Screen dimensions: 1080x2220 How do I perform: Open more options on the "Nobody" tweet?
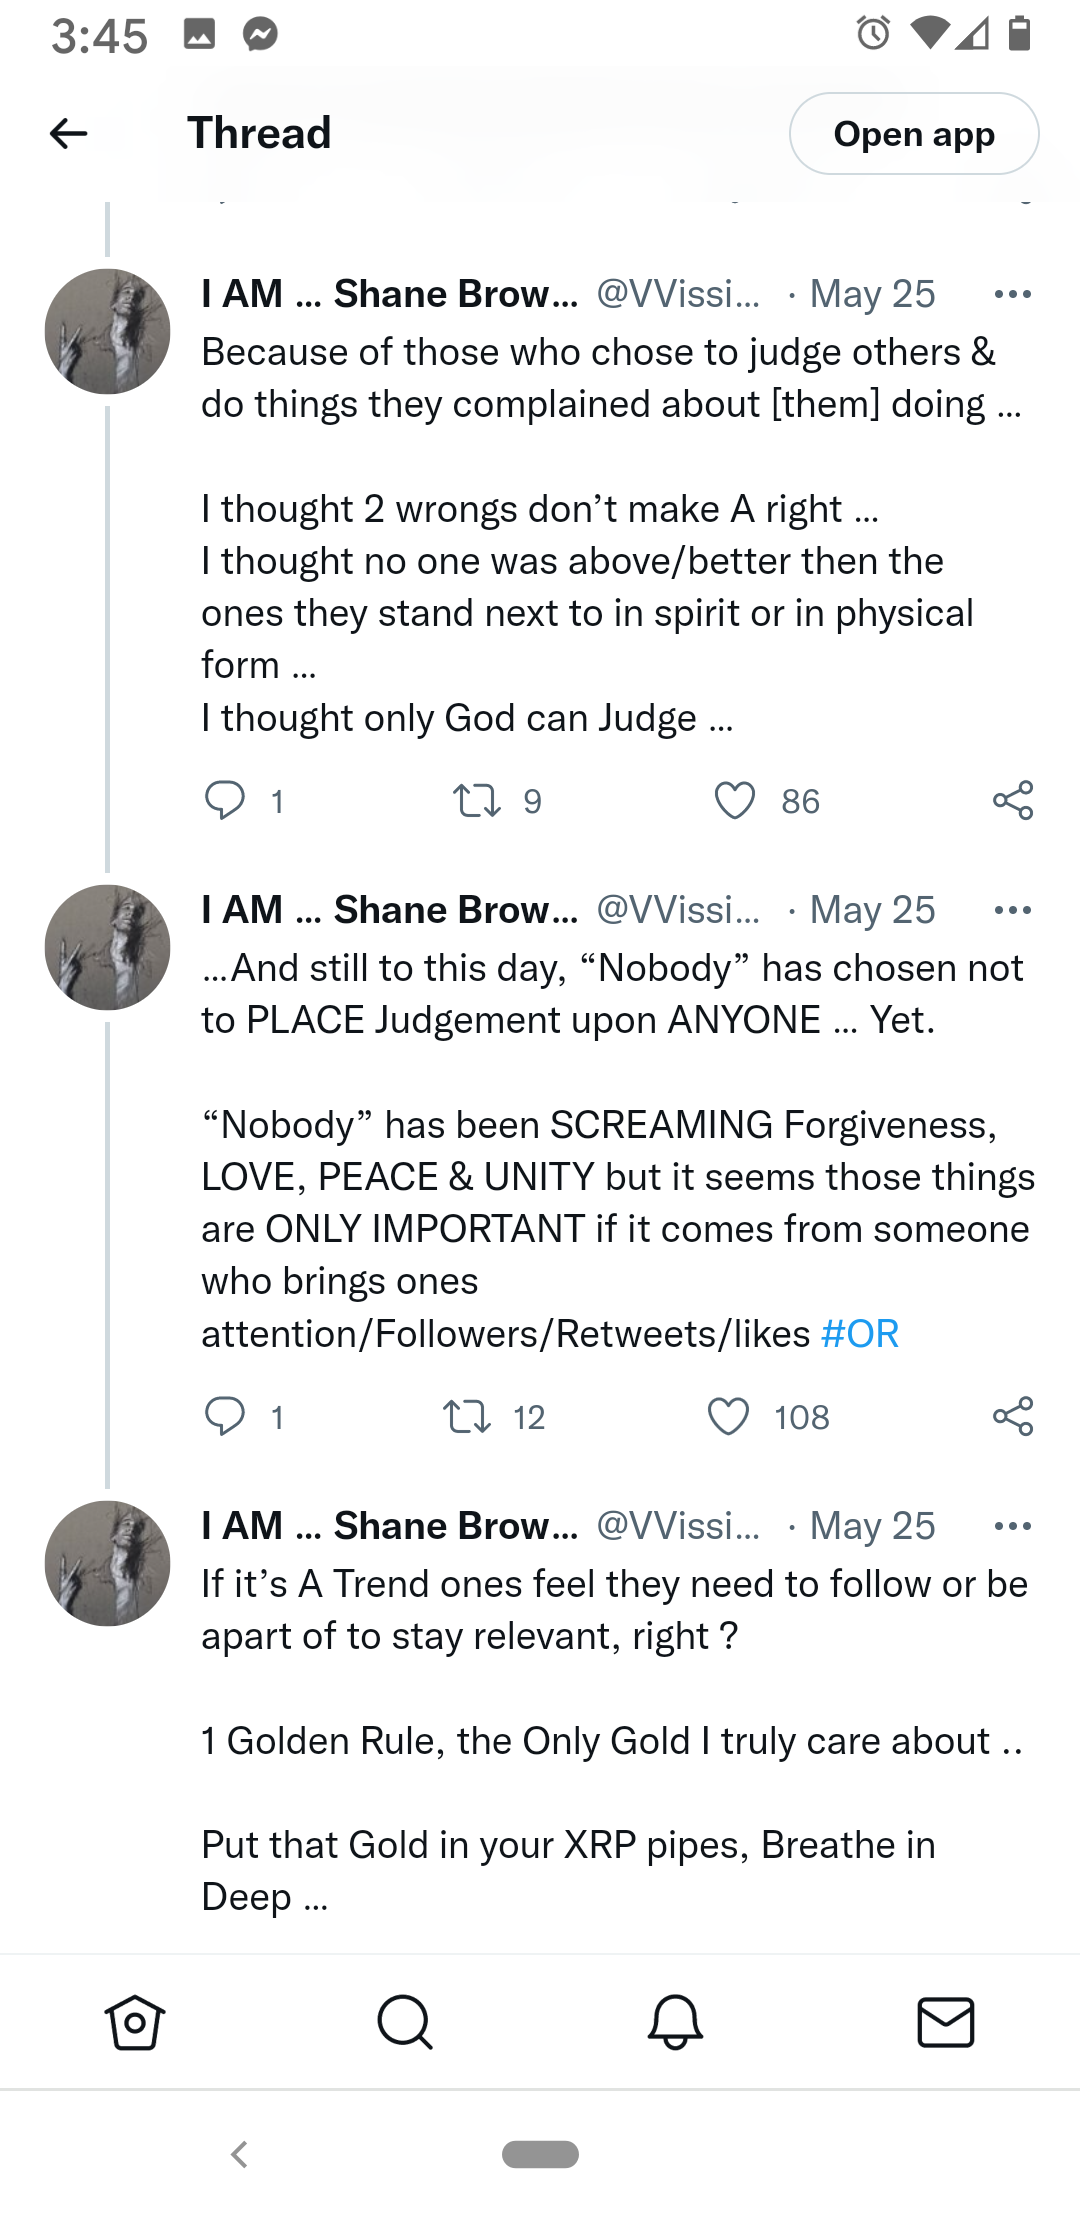(1012, 910)
